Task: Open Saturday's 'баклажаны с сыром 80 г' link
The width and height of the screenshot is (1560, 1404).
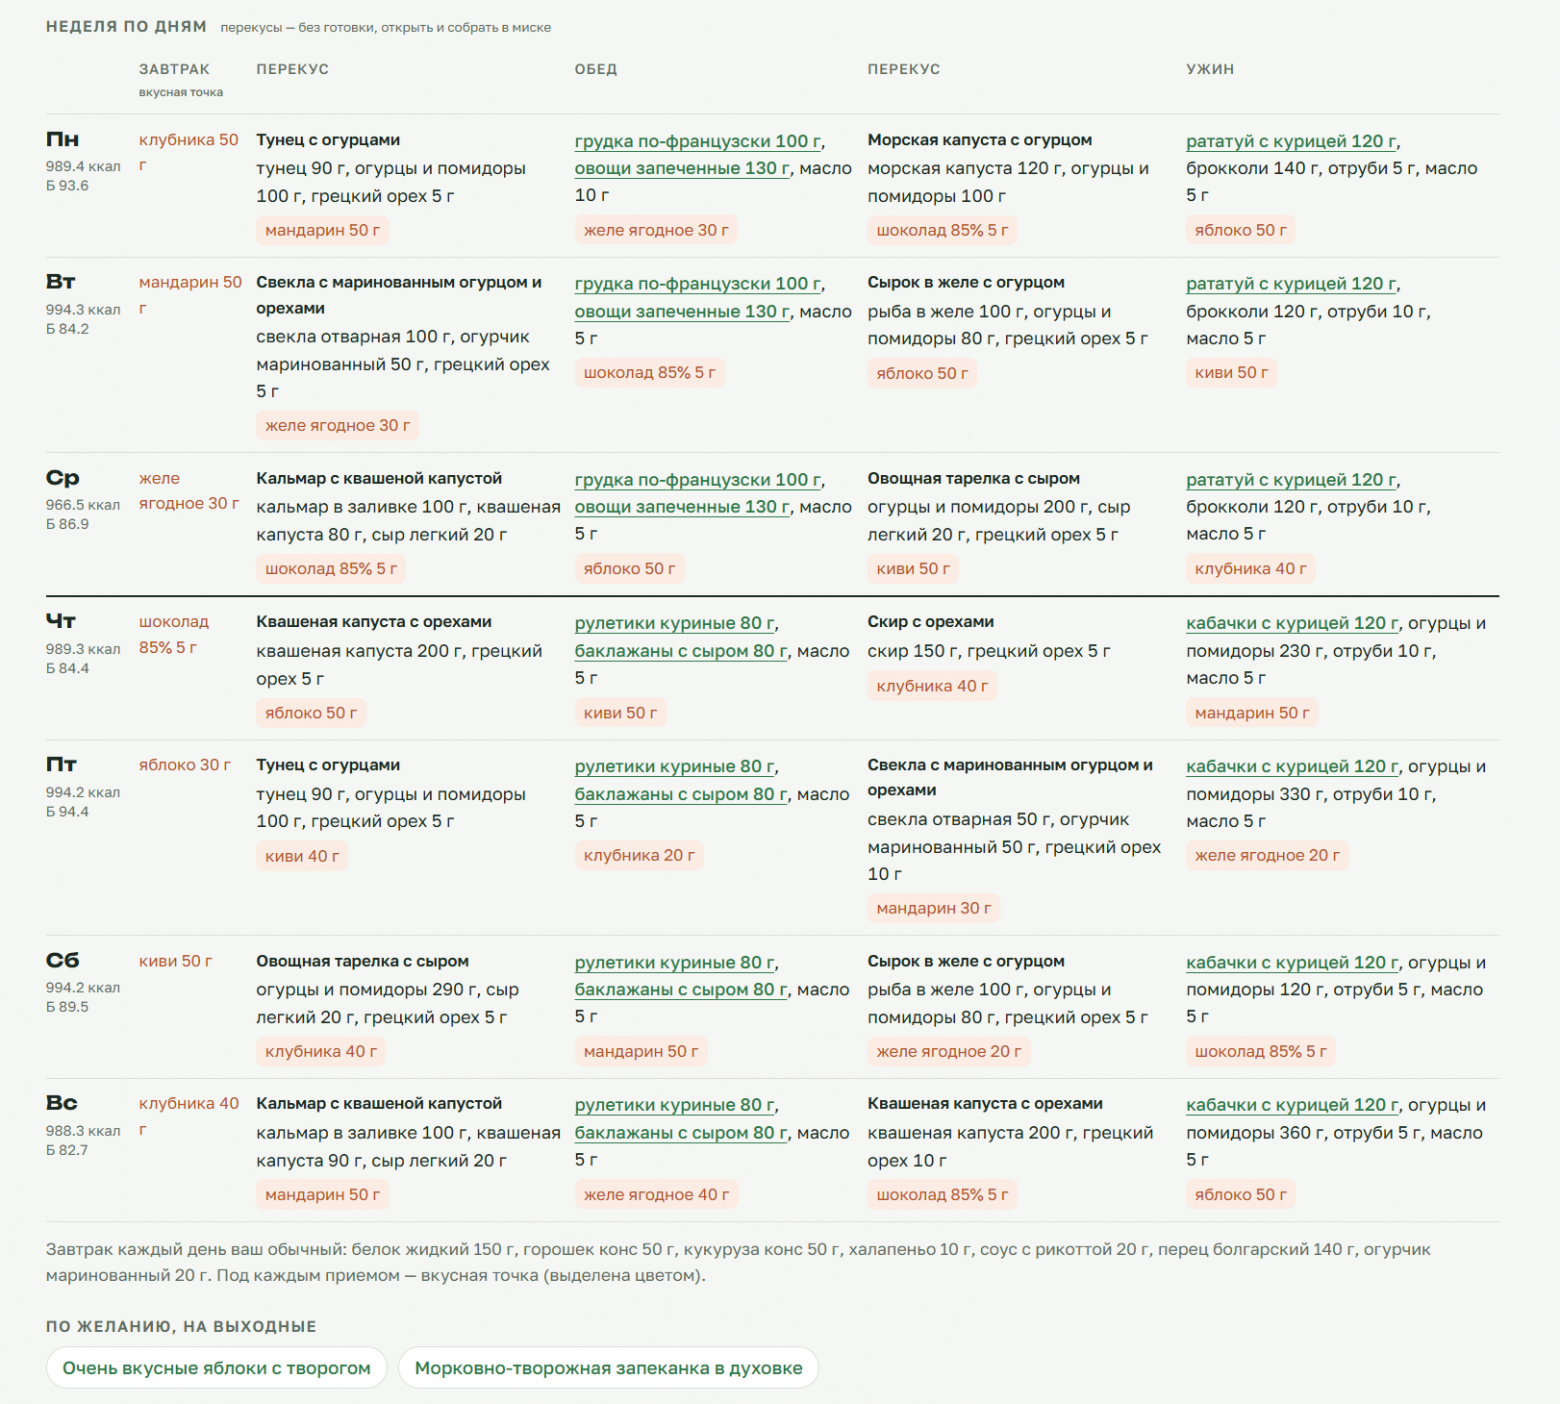Action: click(681, 990)
